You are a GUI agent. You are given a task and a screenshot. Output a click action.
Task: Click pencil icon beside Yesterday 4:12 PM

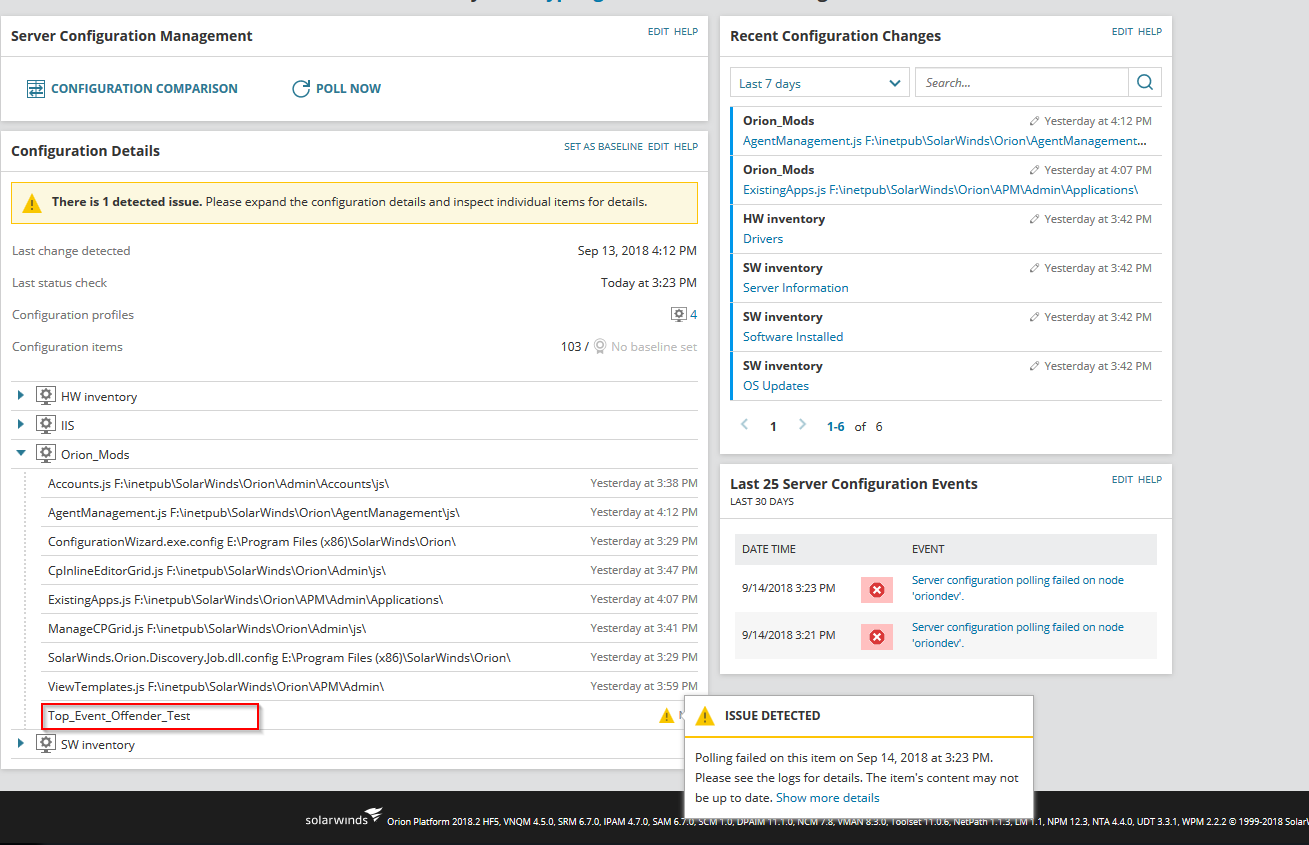[1035, 121]
